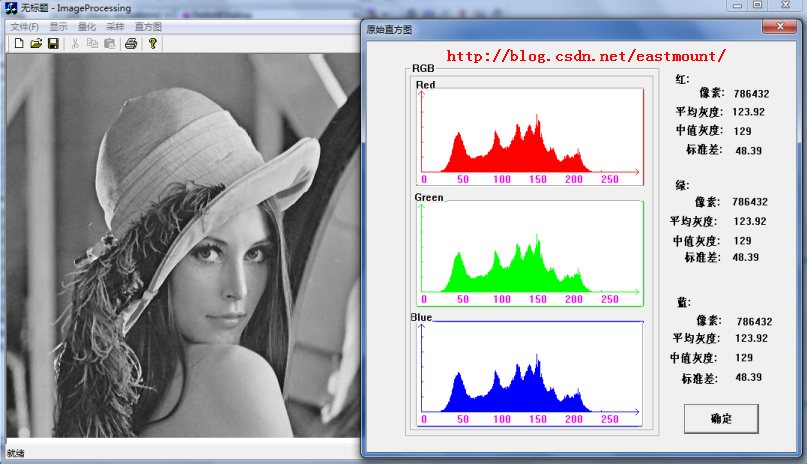Click red pixel count 786432
Viewport: 807px width, 464px height.
pos(751,94)
